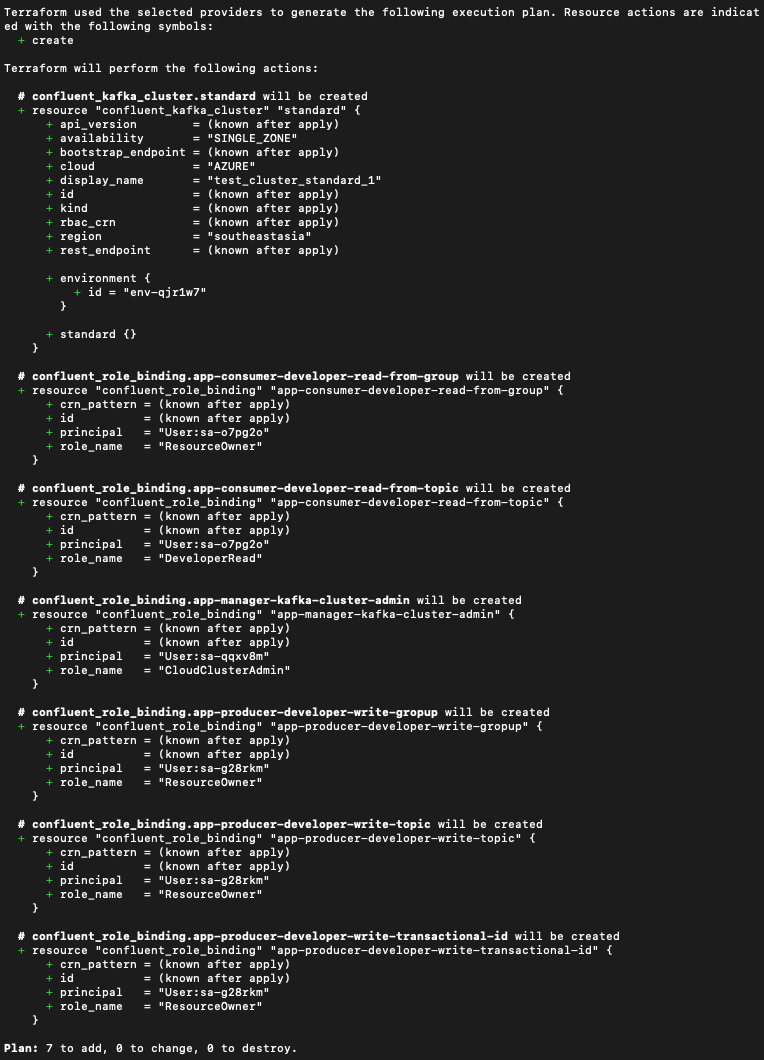The width and height of the screenshot is (764, 1060).
Task: Click the app-producer-developer-write-topic heading
Action: [231, 824]
